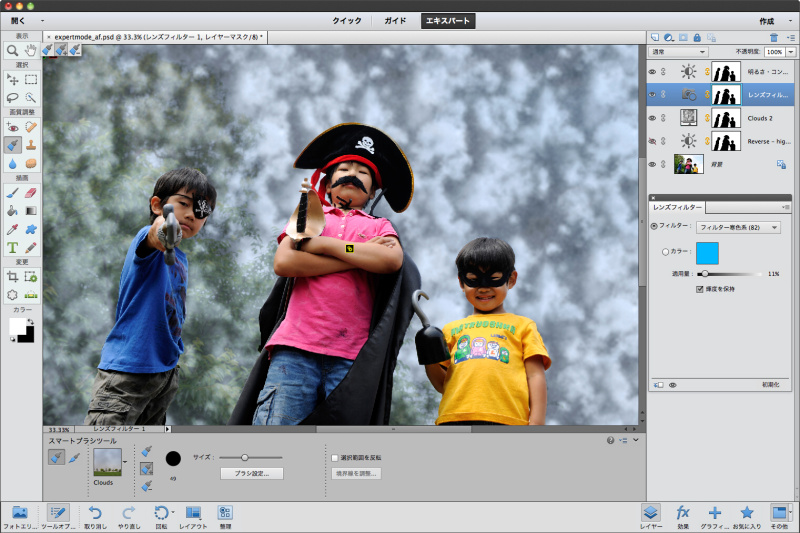Screen dimensions: 800x533
Task: Open the Layout dropdown
Action: [x=193, y=517]
